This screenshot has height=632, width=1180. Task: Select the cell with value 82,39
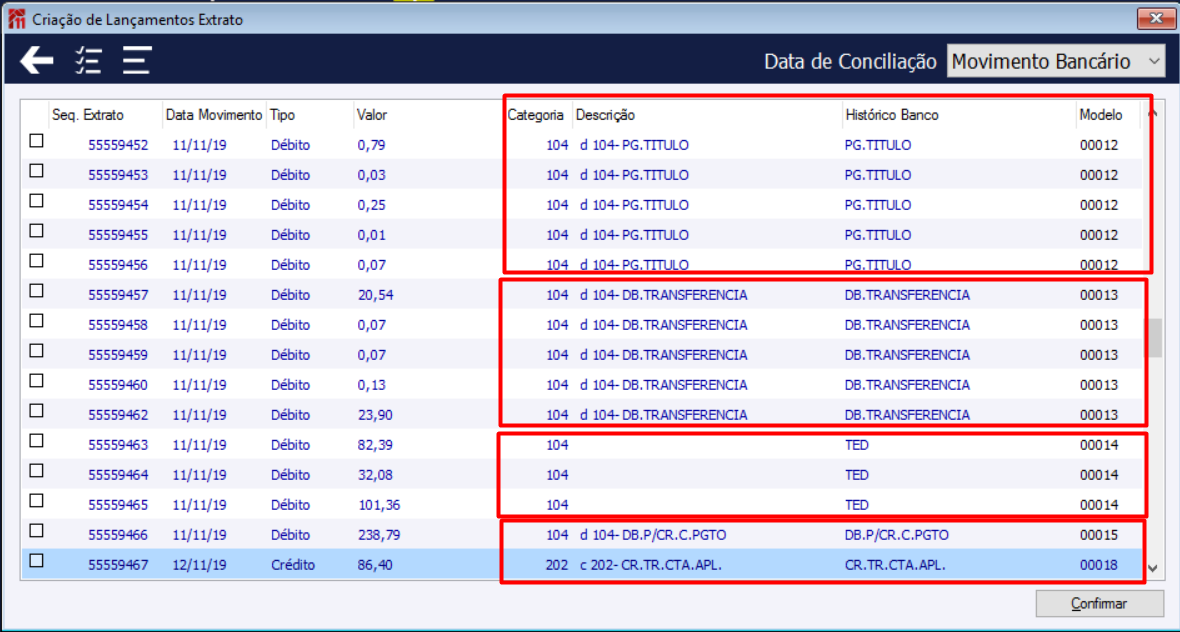coord(376,445)
